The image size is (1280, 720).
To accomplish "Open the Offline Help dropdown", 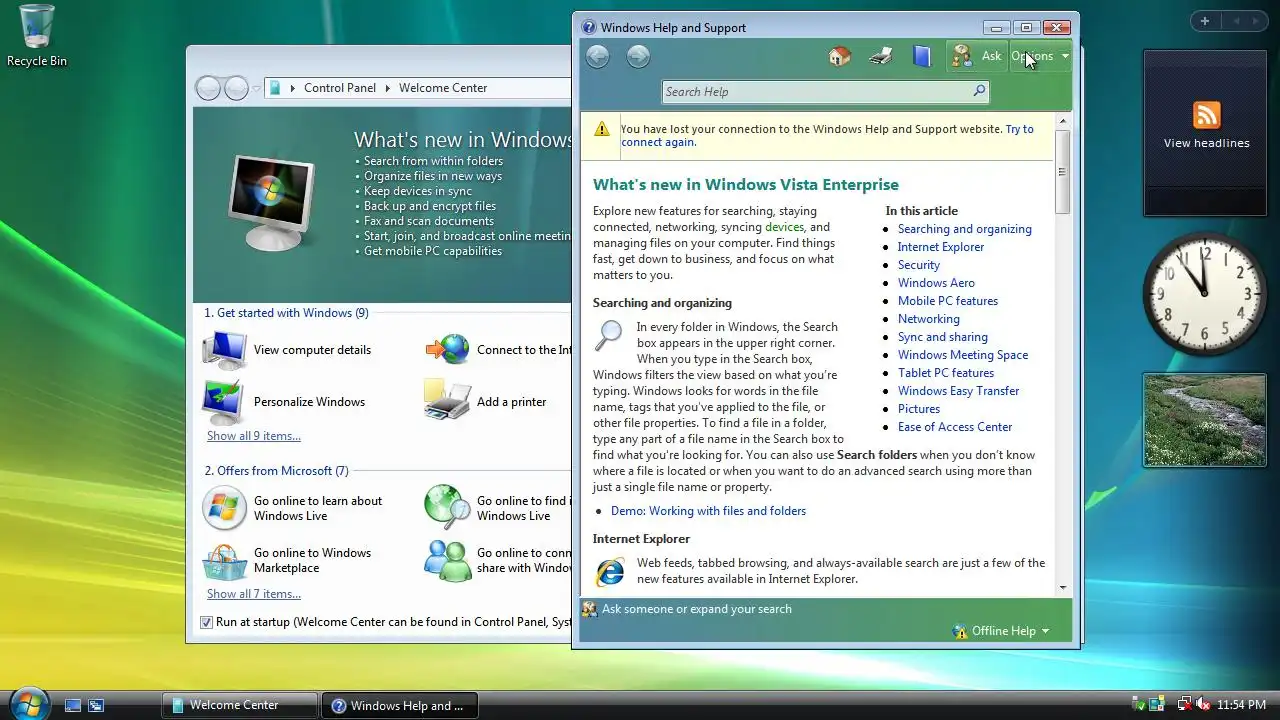I will [x=1002, y=631].
